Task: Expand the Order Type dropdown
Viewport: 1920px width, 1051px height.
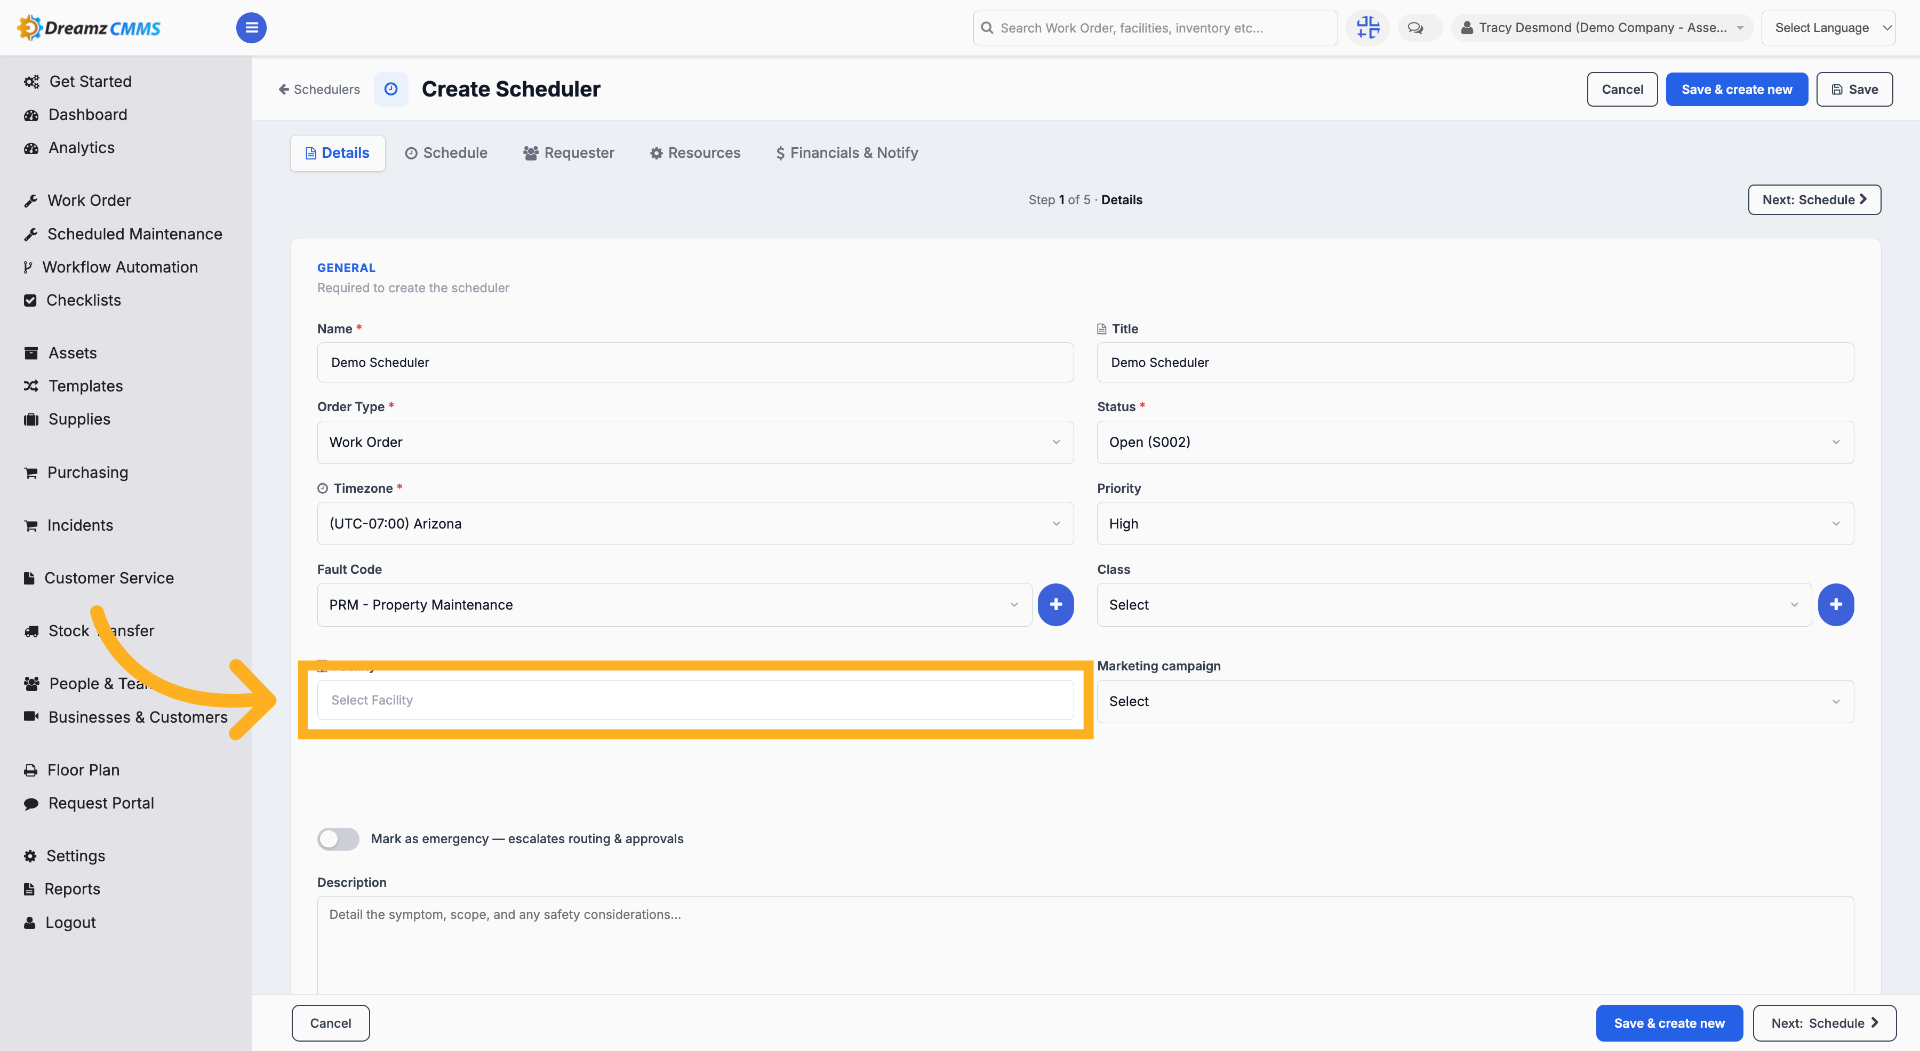Action: 695,442
